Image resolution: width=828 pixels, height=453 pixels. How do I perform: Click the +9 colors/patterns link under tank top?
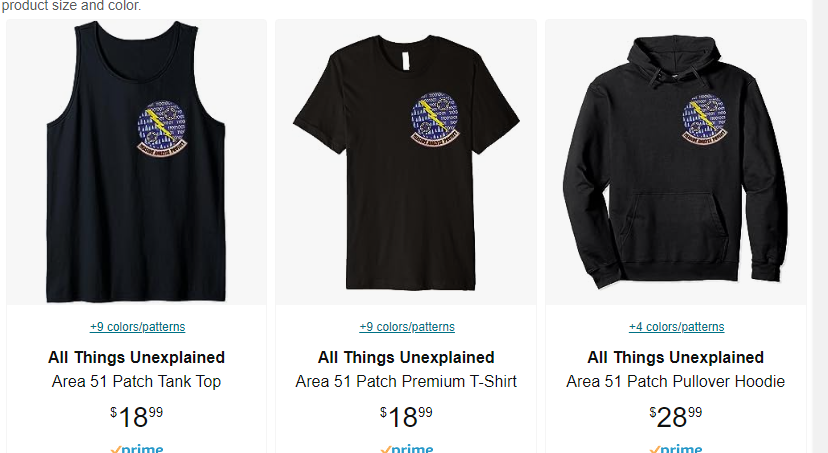coord(137,327)
